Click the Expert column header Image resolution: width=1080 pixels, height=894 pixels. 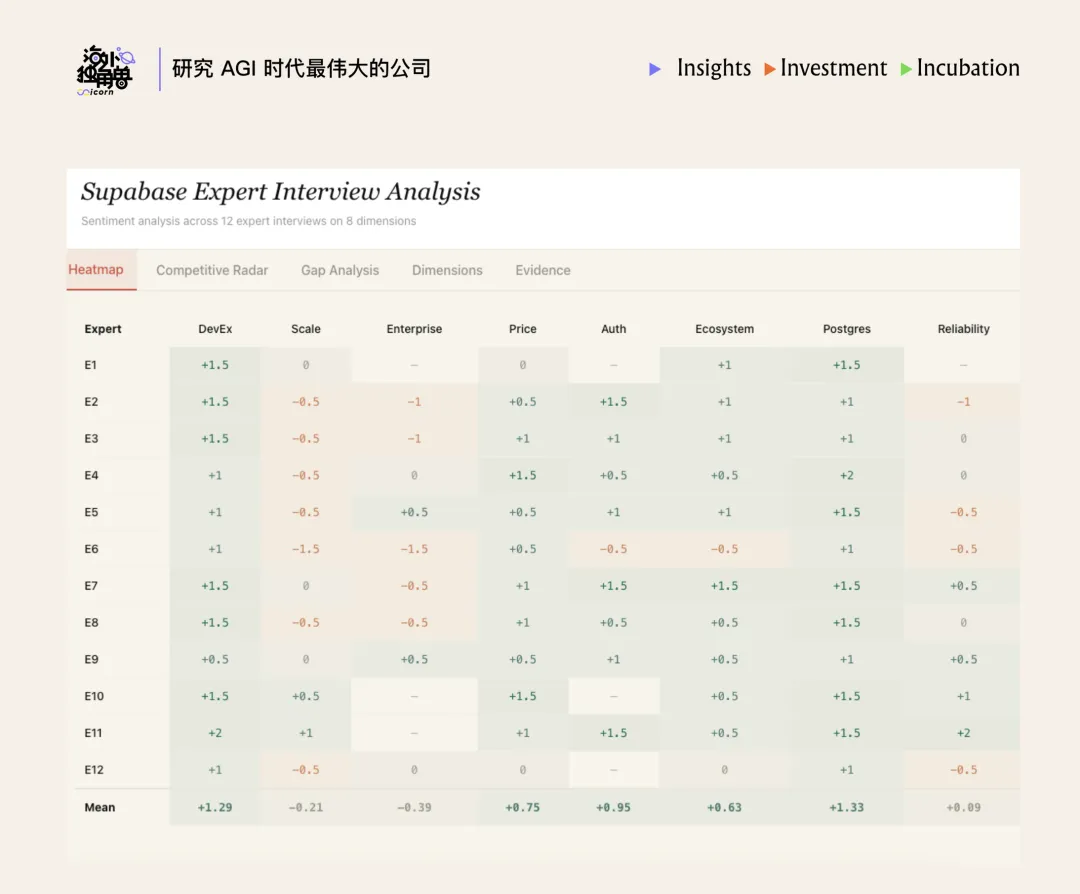(x=103, y=329)
